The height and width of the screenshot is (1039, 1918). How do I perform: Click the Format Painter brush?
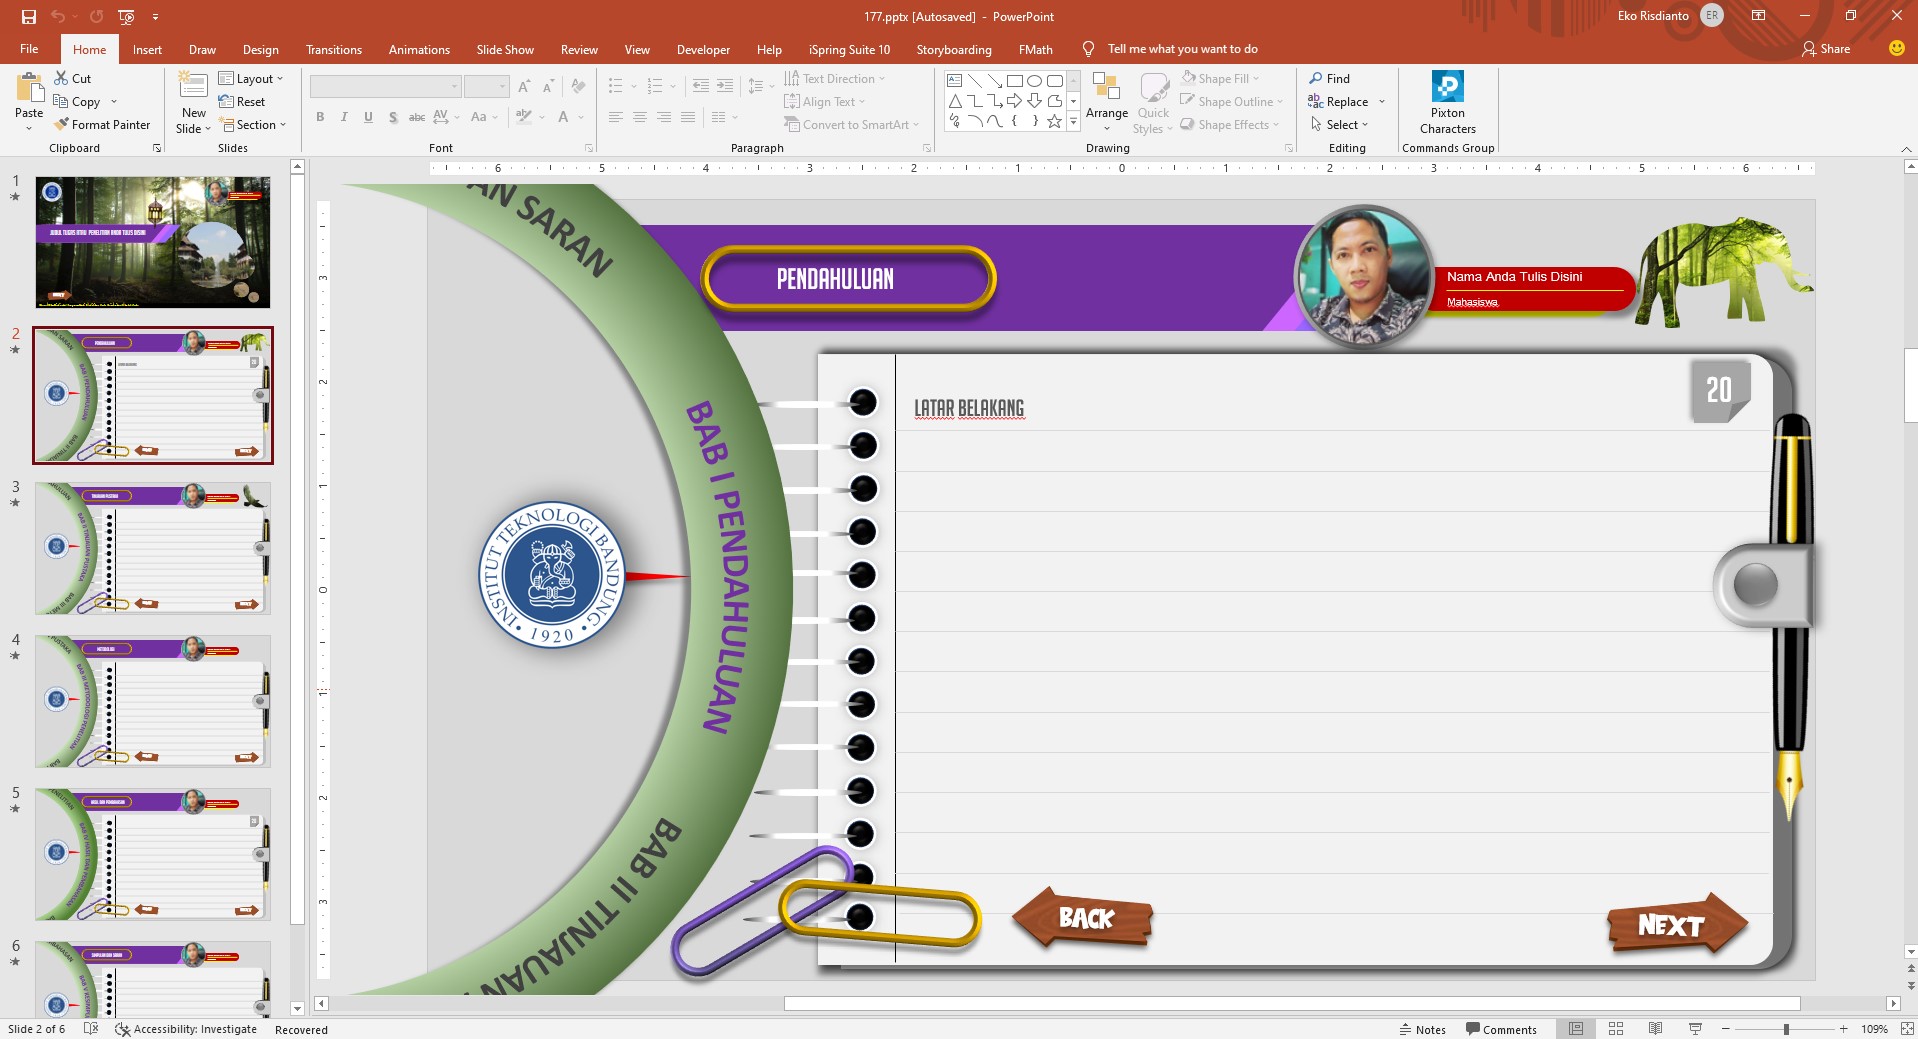click(102, 125)
